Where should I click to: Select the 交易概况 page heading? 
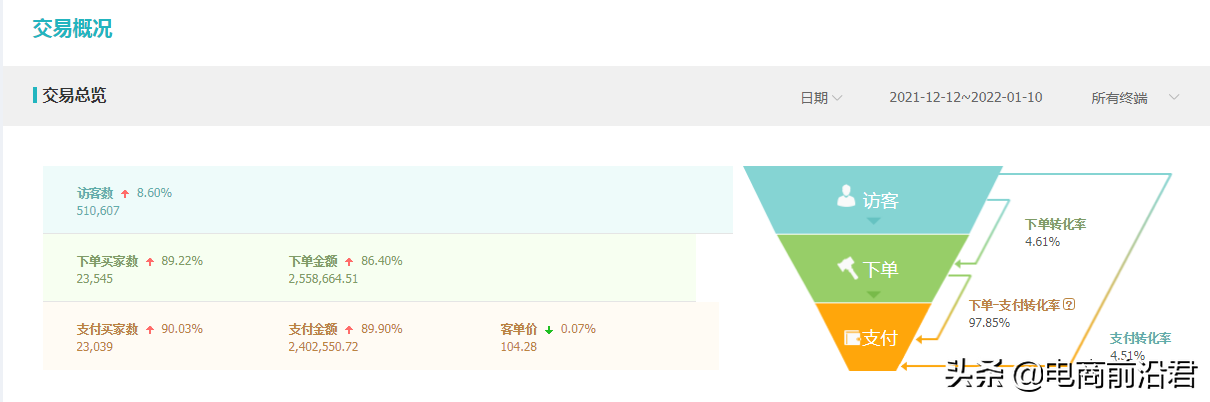pyautogui.click(x=72, y=28)
